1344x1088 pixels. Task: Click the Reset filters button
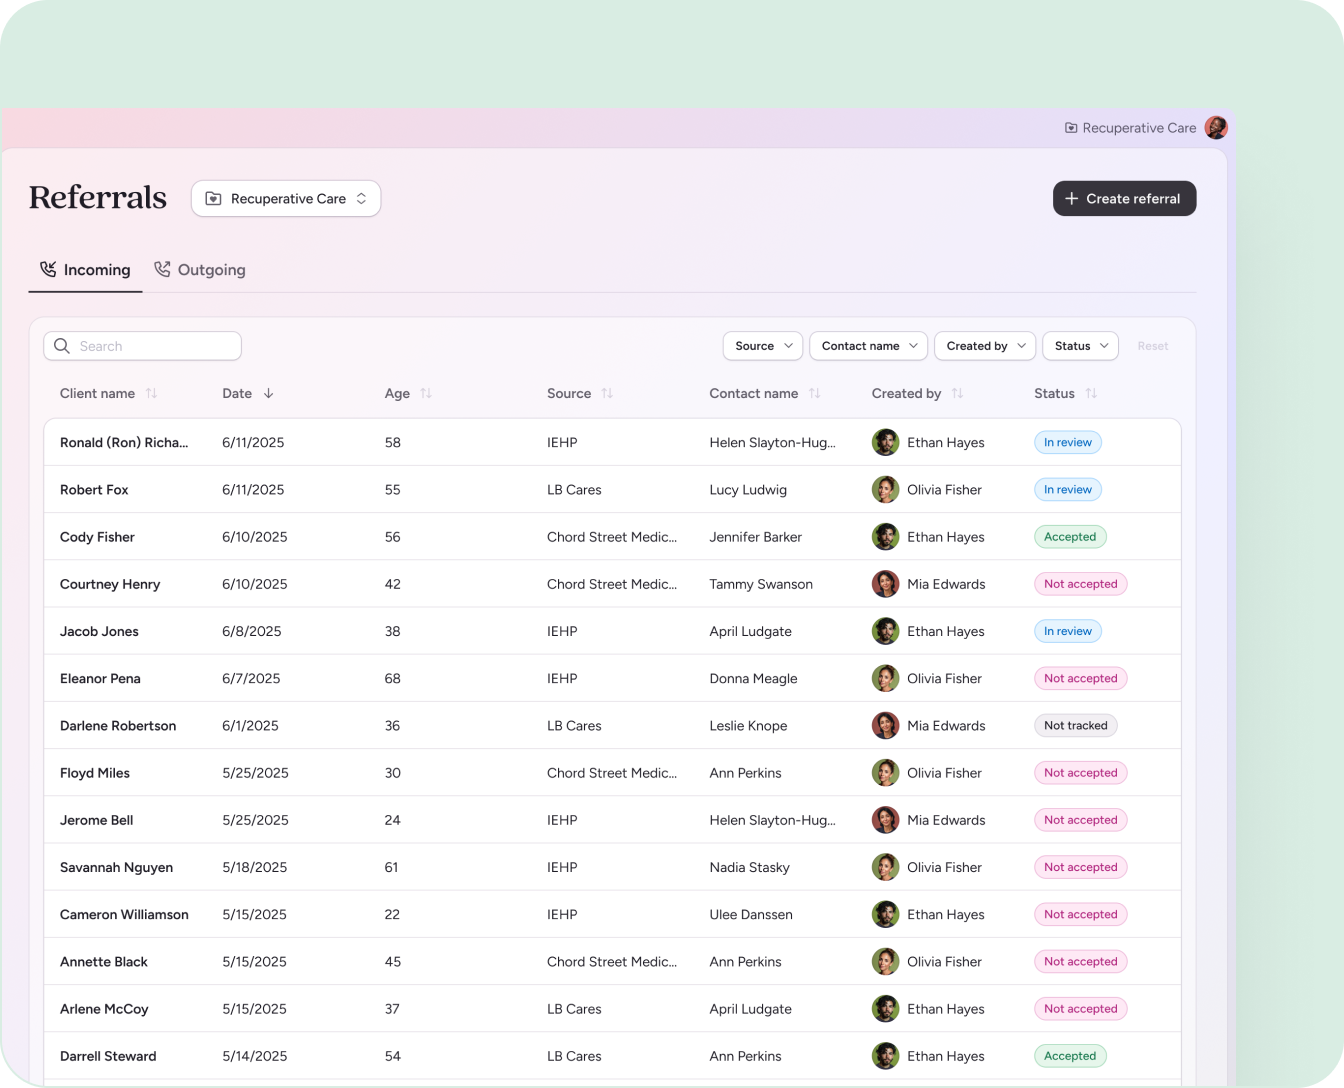[x=1152, y=345]
